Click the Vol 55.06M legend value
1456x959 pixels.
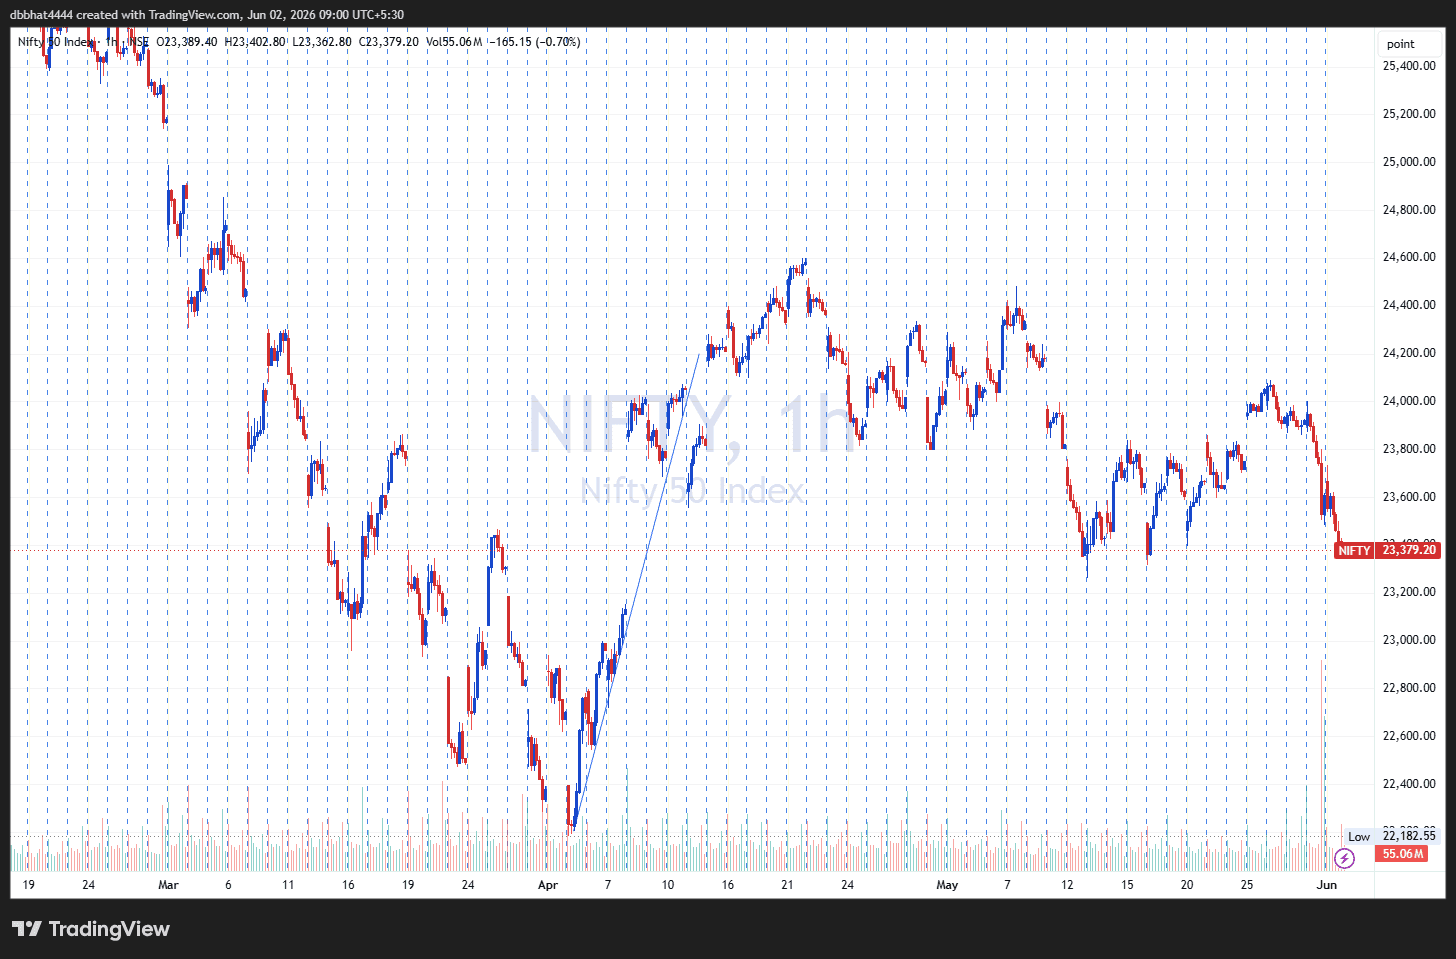[x=453, y=42]
